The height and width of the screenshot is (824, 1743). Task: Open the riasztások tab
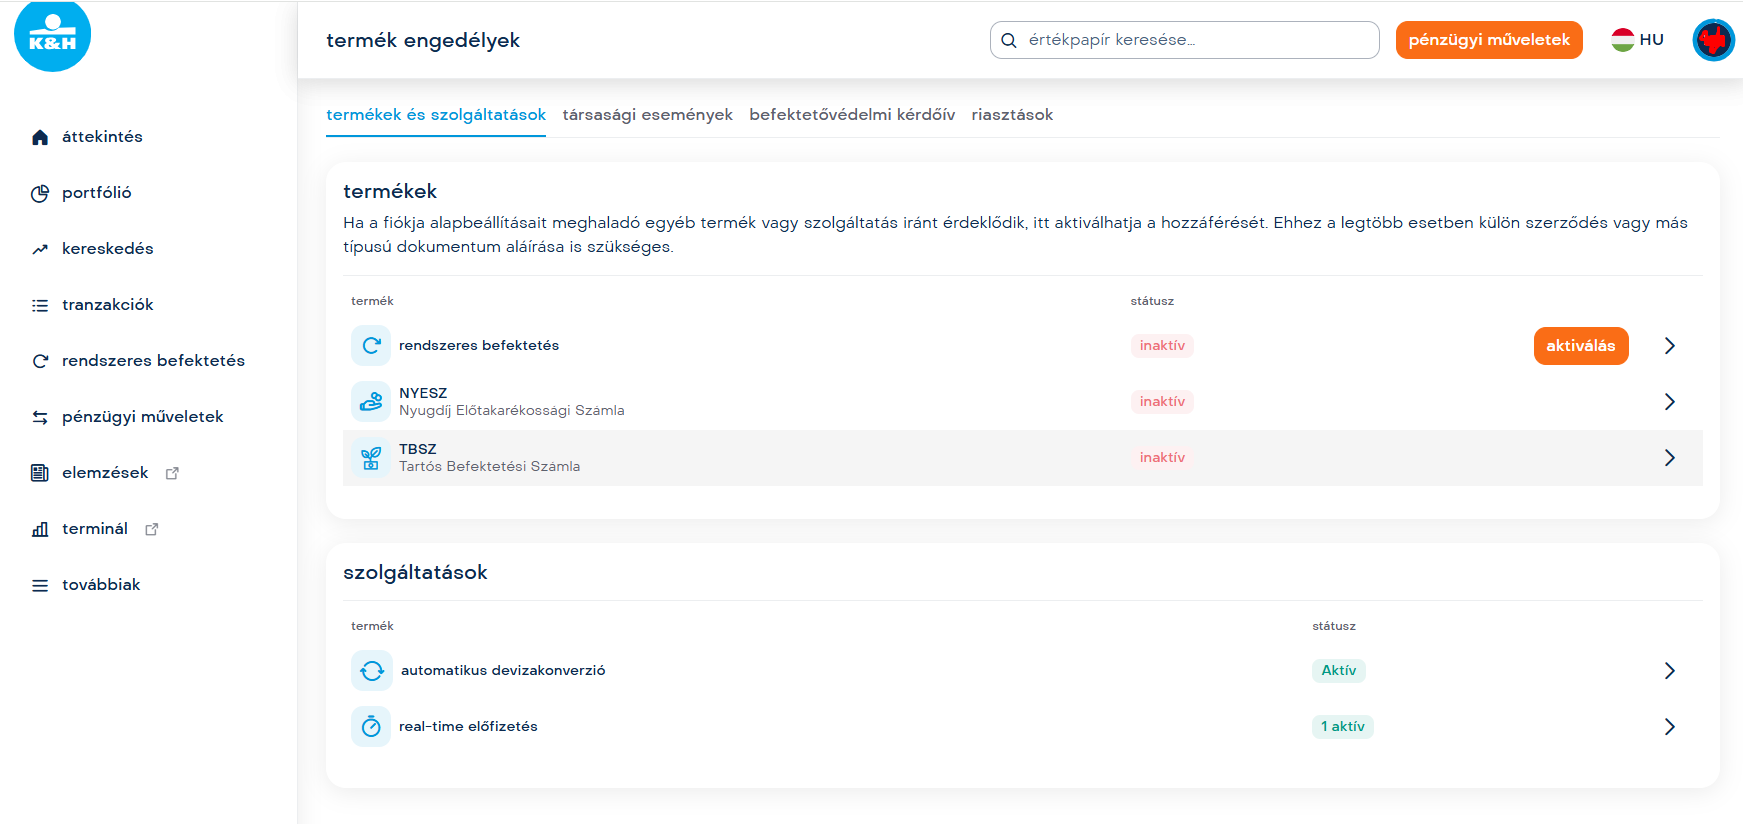pos(1012,115)
